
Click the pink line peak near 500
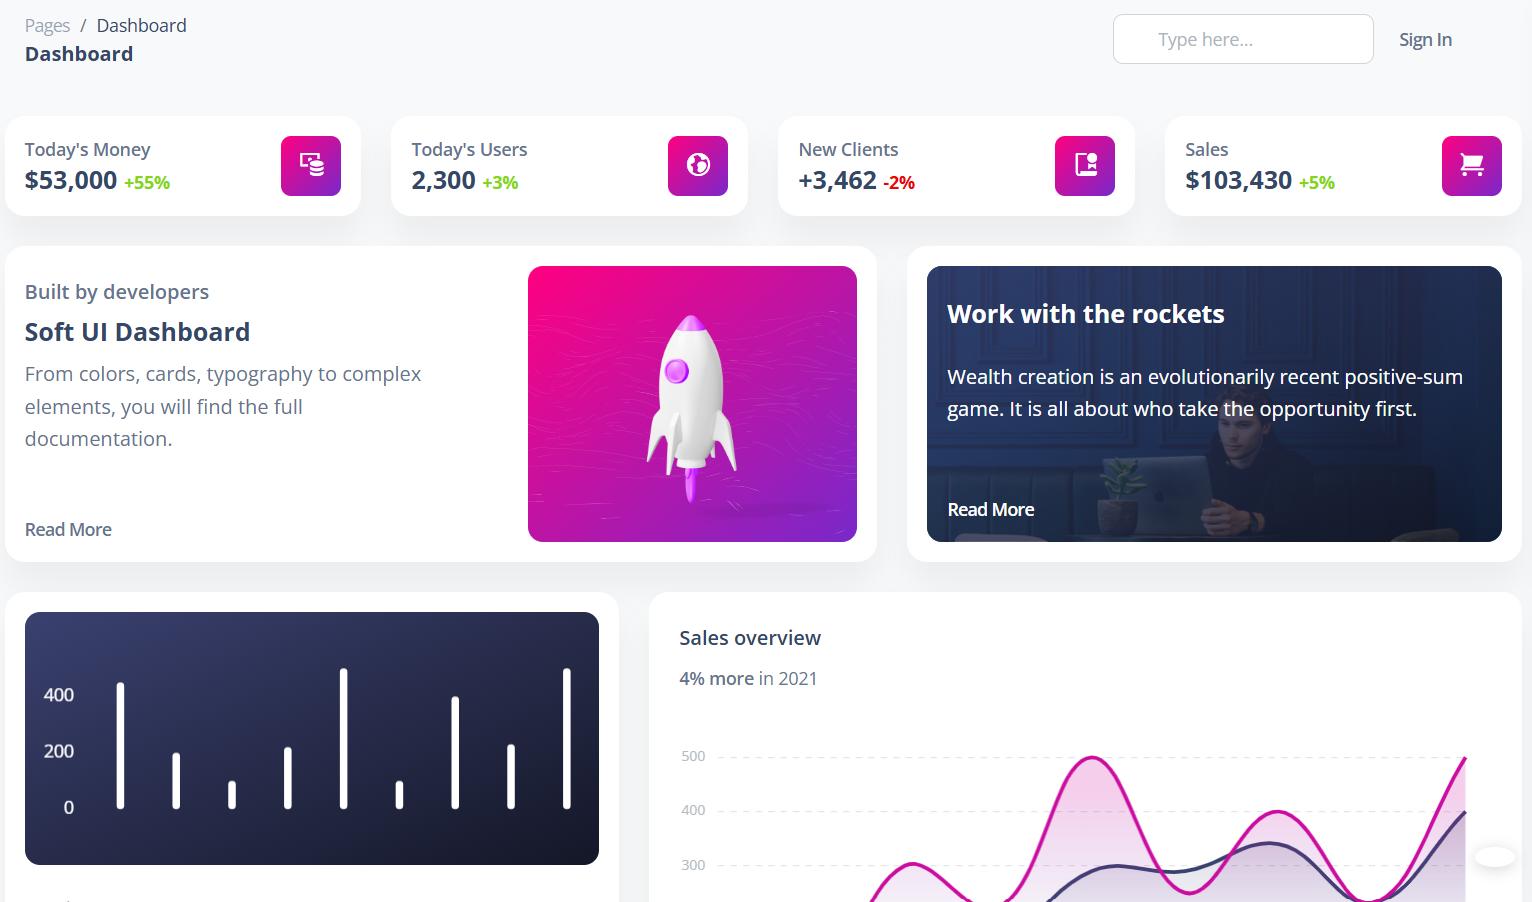(x=1090, y=759)
